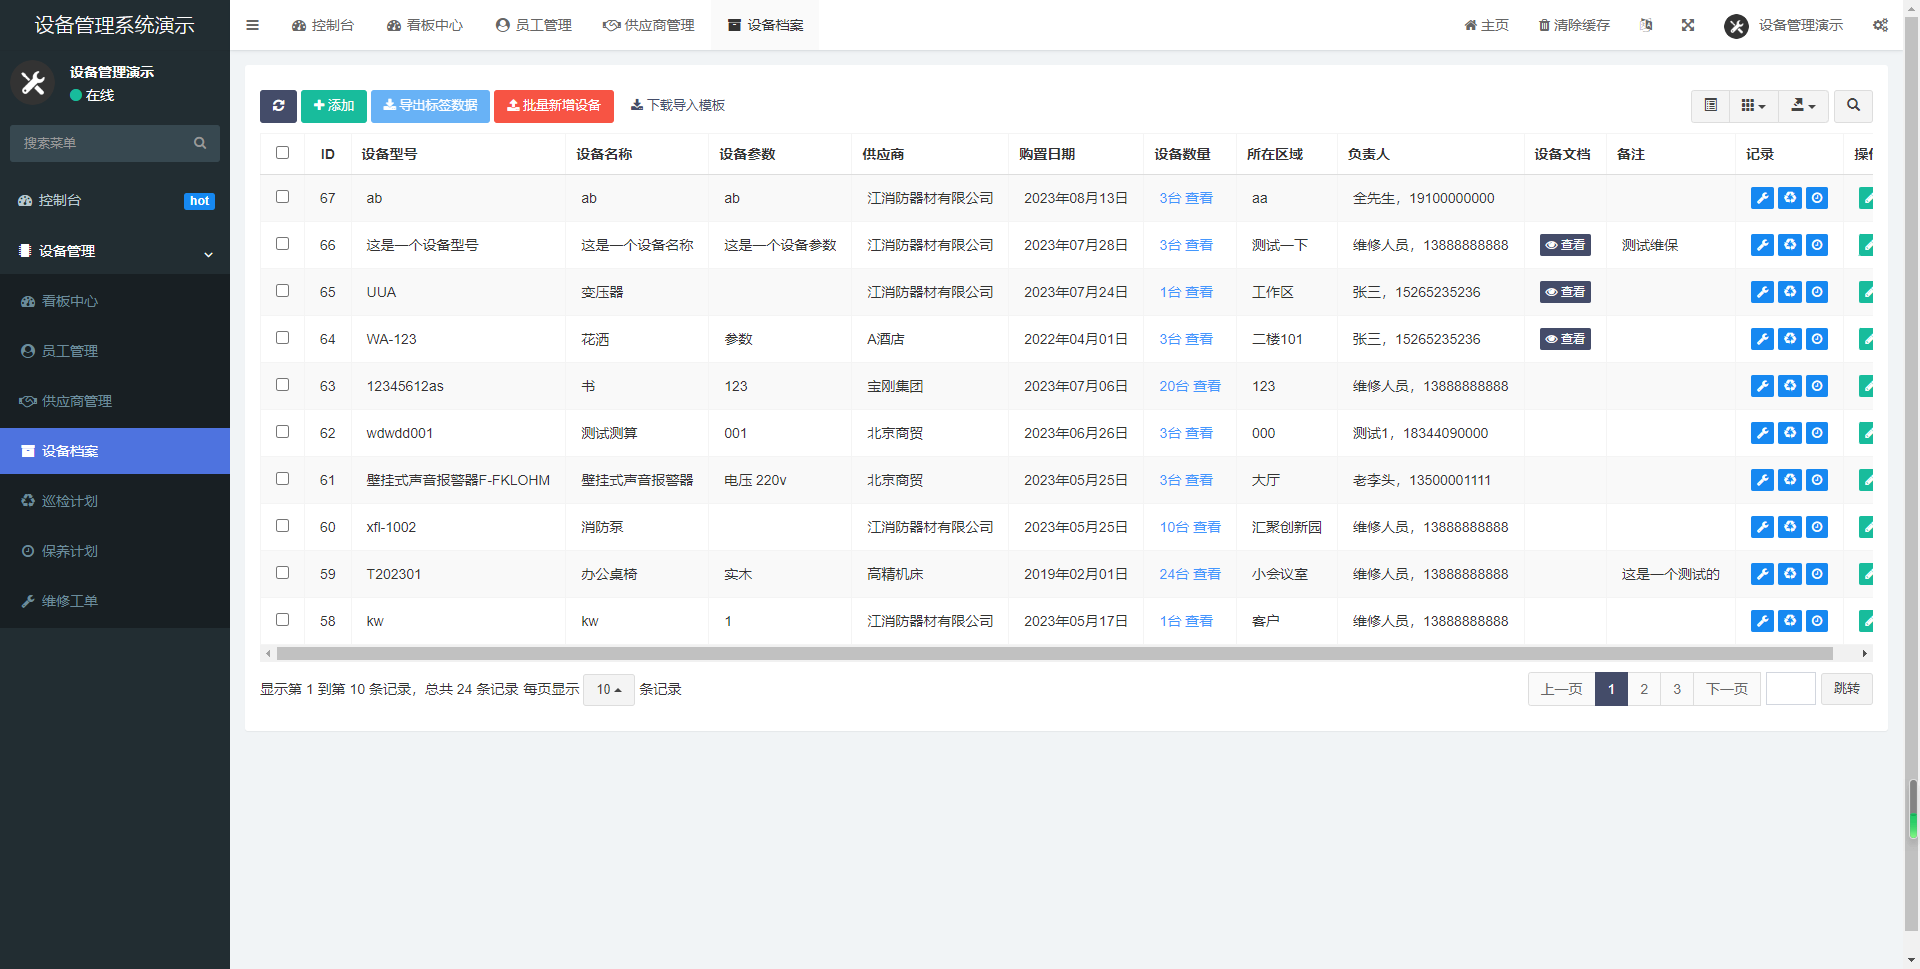Open recycle record icon for row 65

tap(1790, 292)
